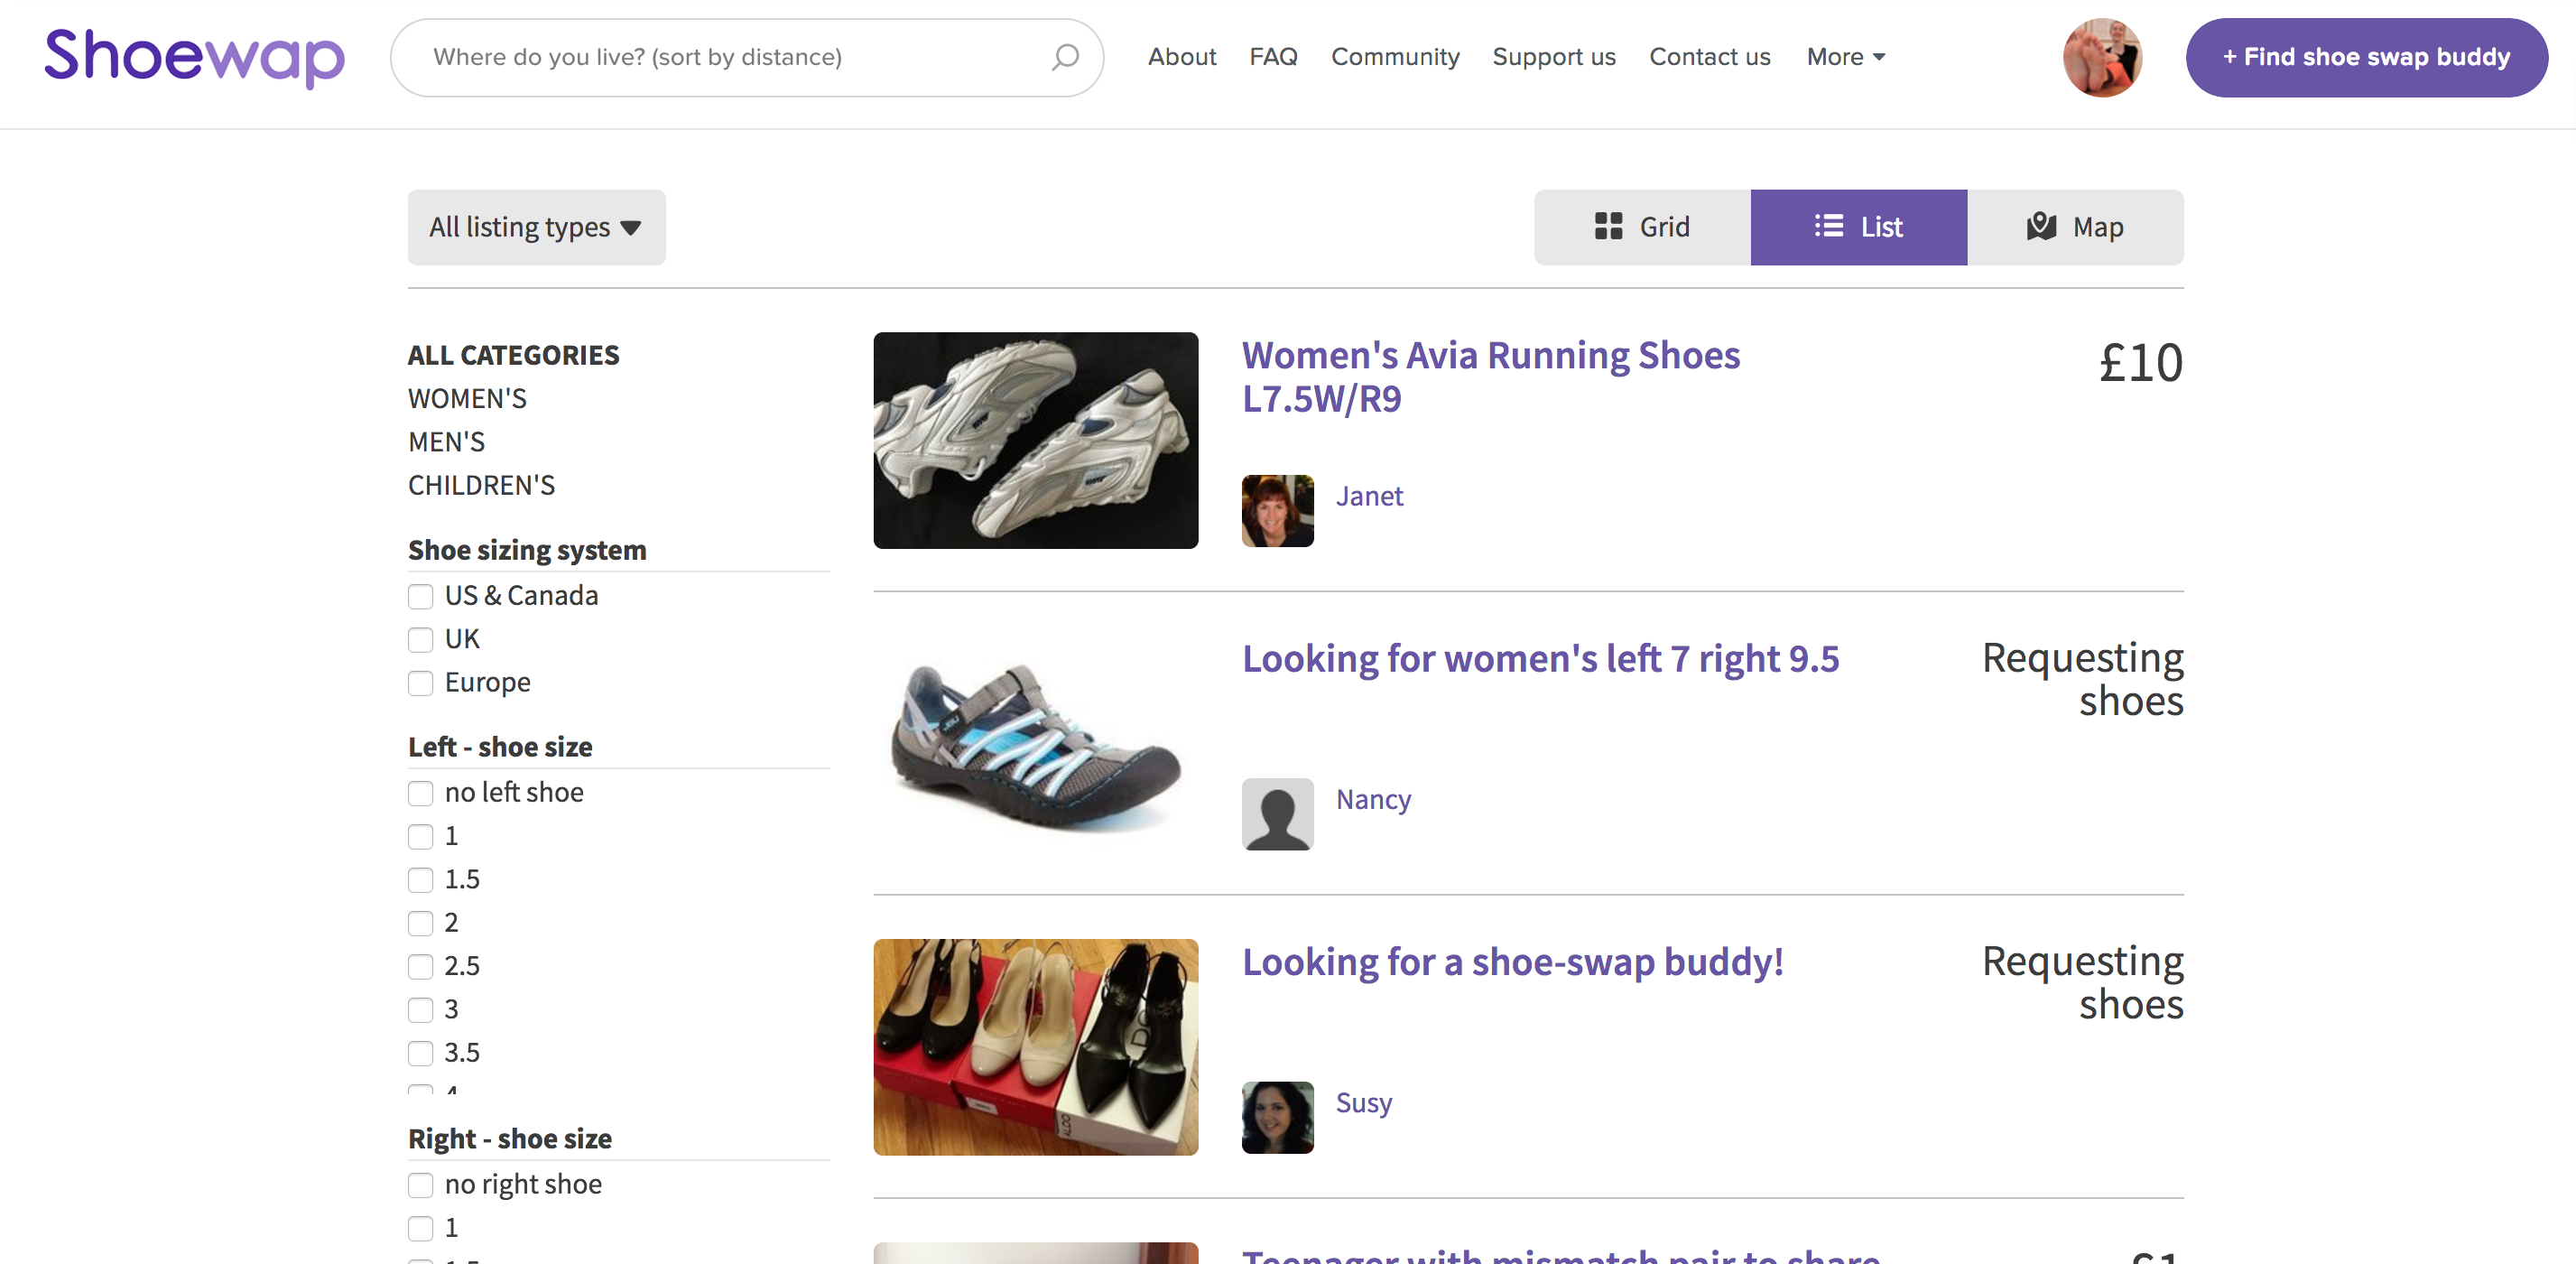2576x1264 pixels.
Task: Open Women's Avia Running Shoes listing
Action: [x=1491, y=377]
